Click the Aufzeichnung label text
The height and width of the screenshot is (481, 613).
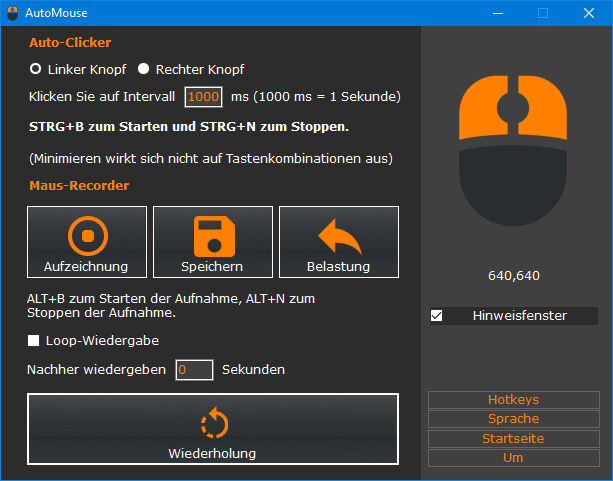coord(86,267)
